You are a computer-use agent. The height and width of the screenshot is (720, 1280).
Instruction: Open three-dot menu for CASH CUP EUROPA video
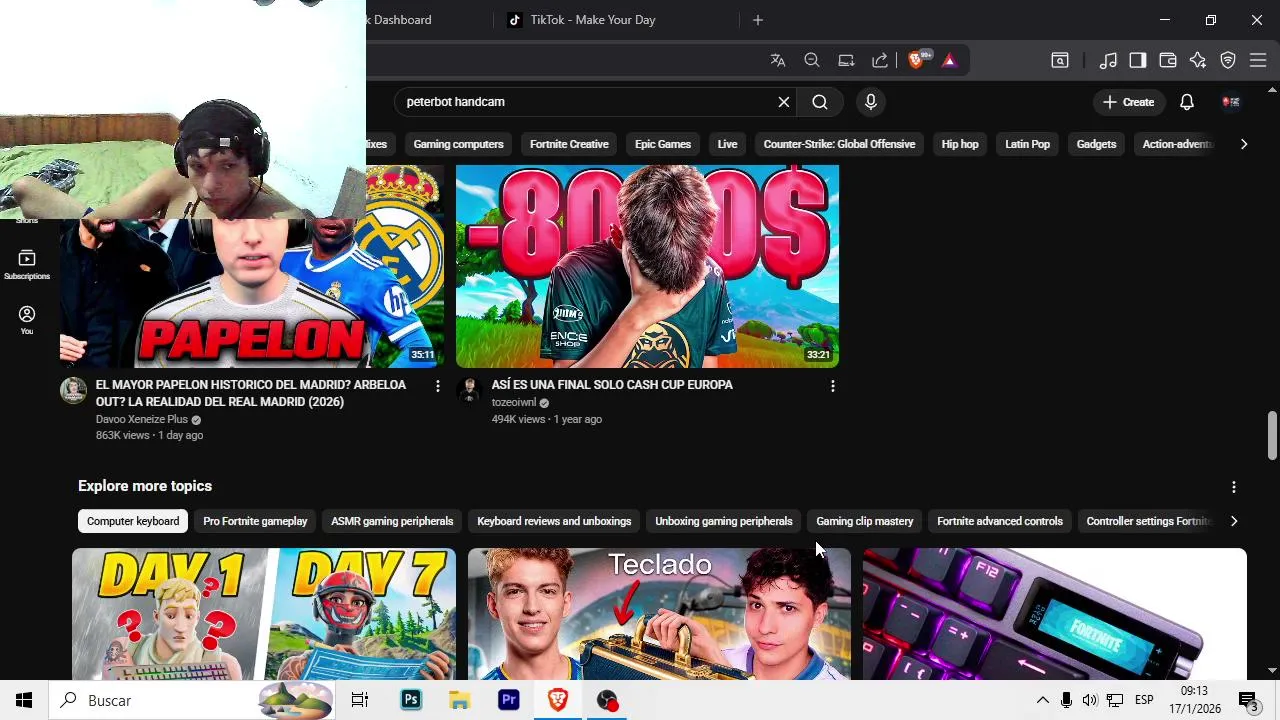point(832,386)
